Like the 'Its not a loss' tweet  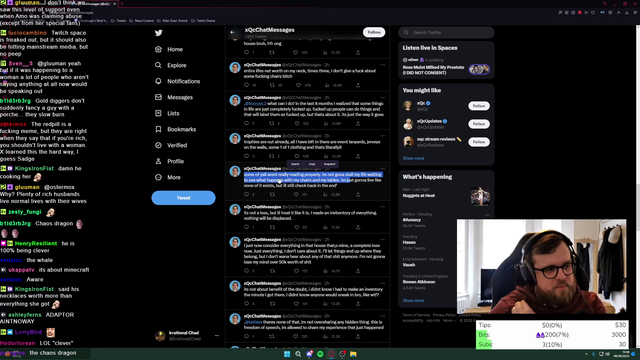pos(296,227)
